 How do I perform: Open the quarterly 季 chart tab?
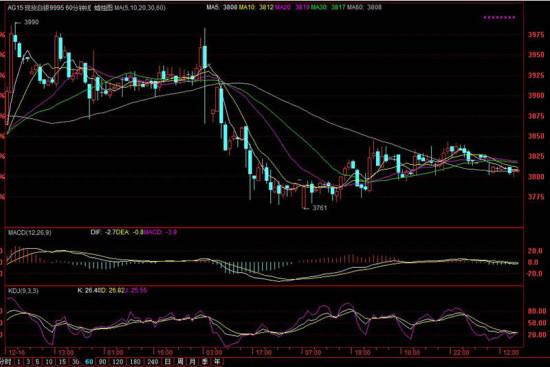click(204, 362)
